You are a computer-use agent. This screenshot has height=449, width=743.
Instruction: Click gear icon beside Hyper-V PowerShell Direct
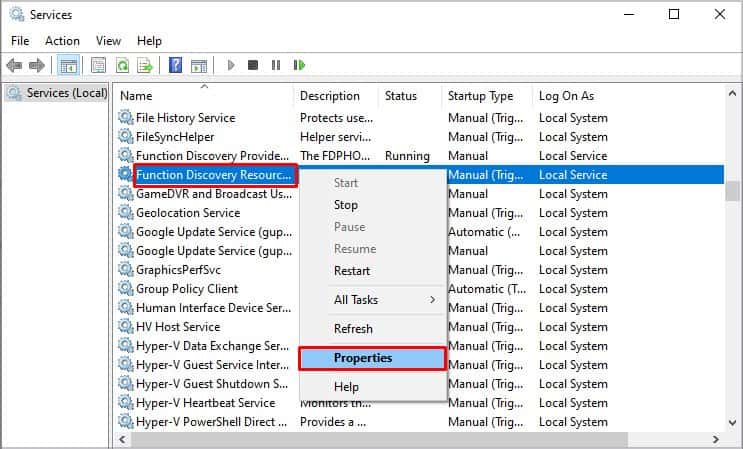(x=126, y=422)
